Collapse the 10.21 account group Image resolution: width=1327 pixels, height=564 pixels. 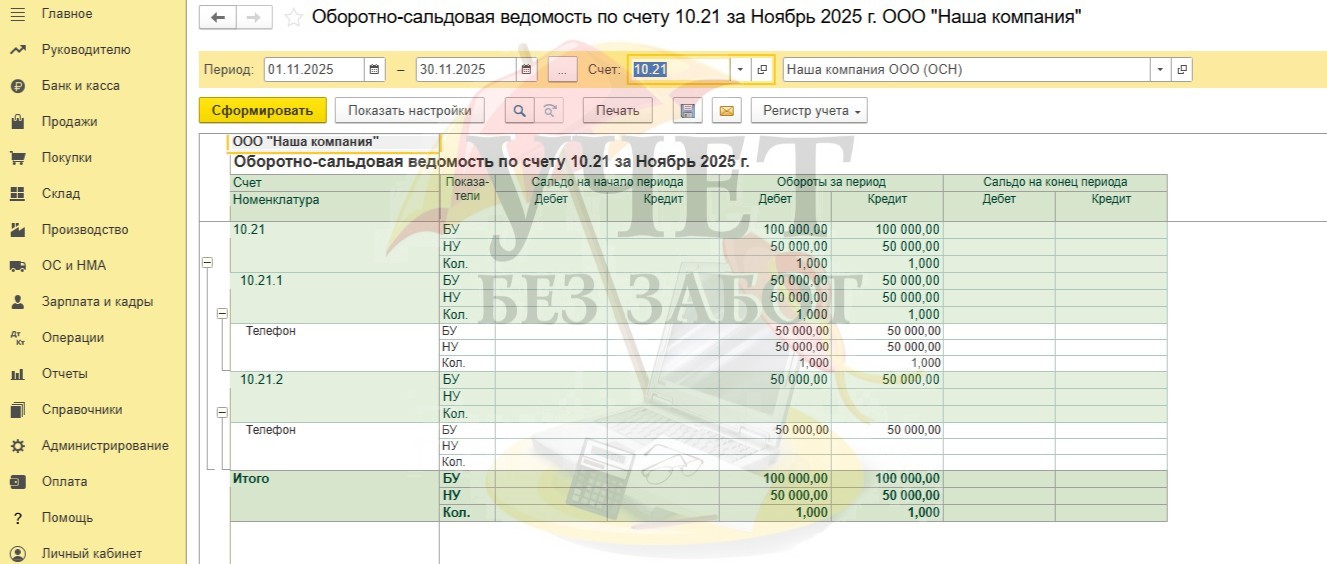(207, 262)
